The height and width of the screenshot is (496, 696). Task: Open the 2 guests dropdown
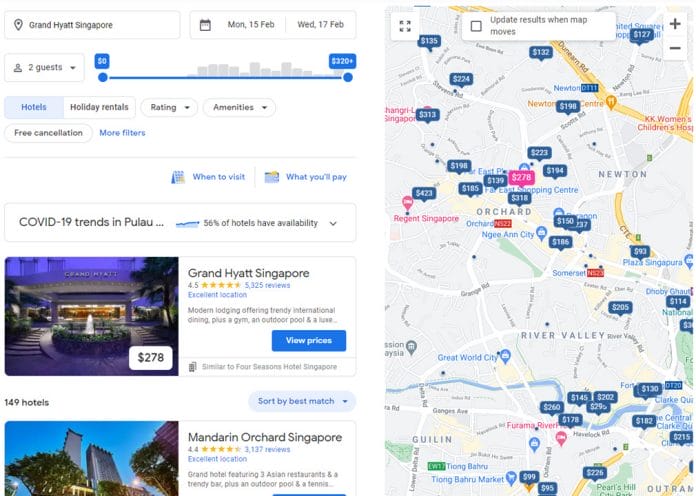click(44, 67)
